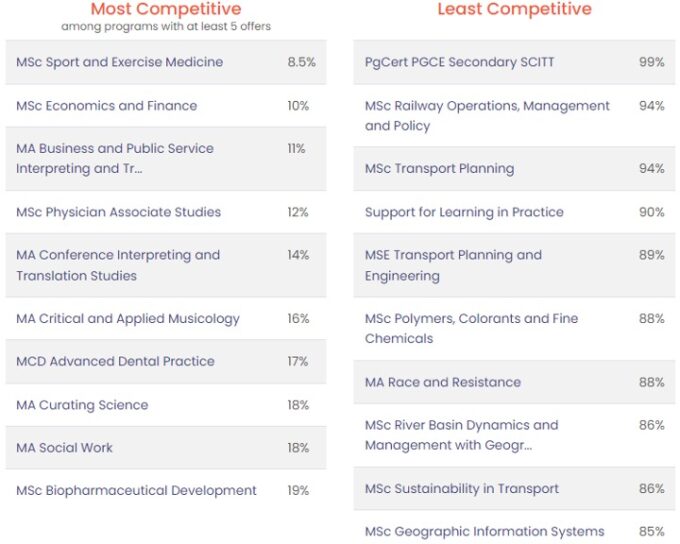The image size is (680, 544).
Task: Click MSc Polymers, Colorants and Fine Chemicals
Action: click(514, 328)
